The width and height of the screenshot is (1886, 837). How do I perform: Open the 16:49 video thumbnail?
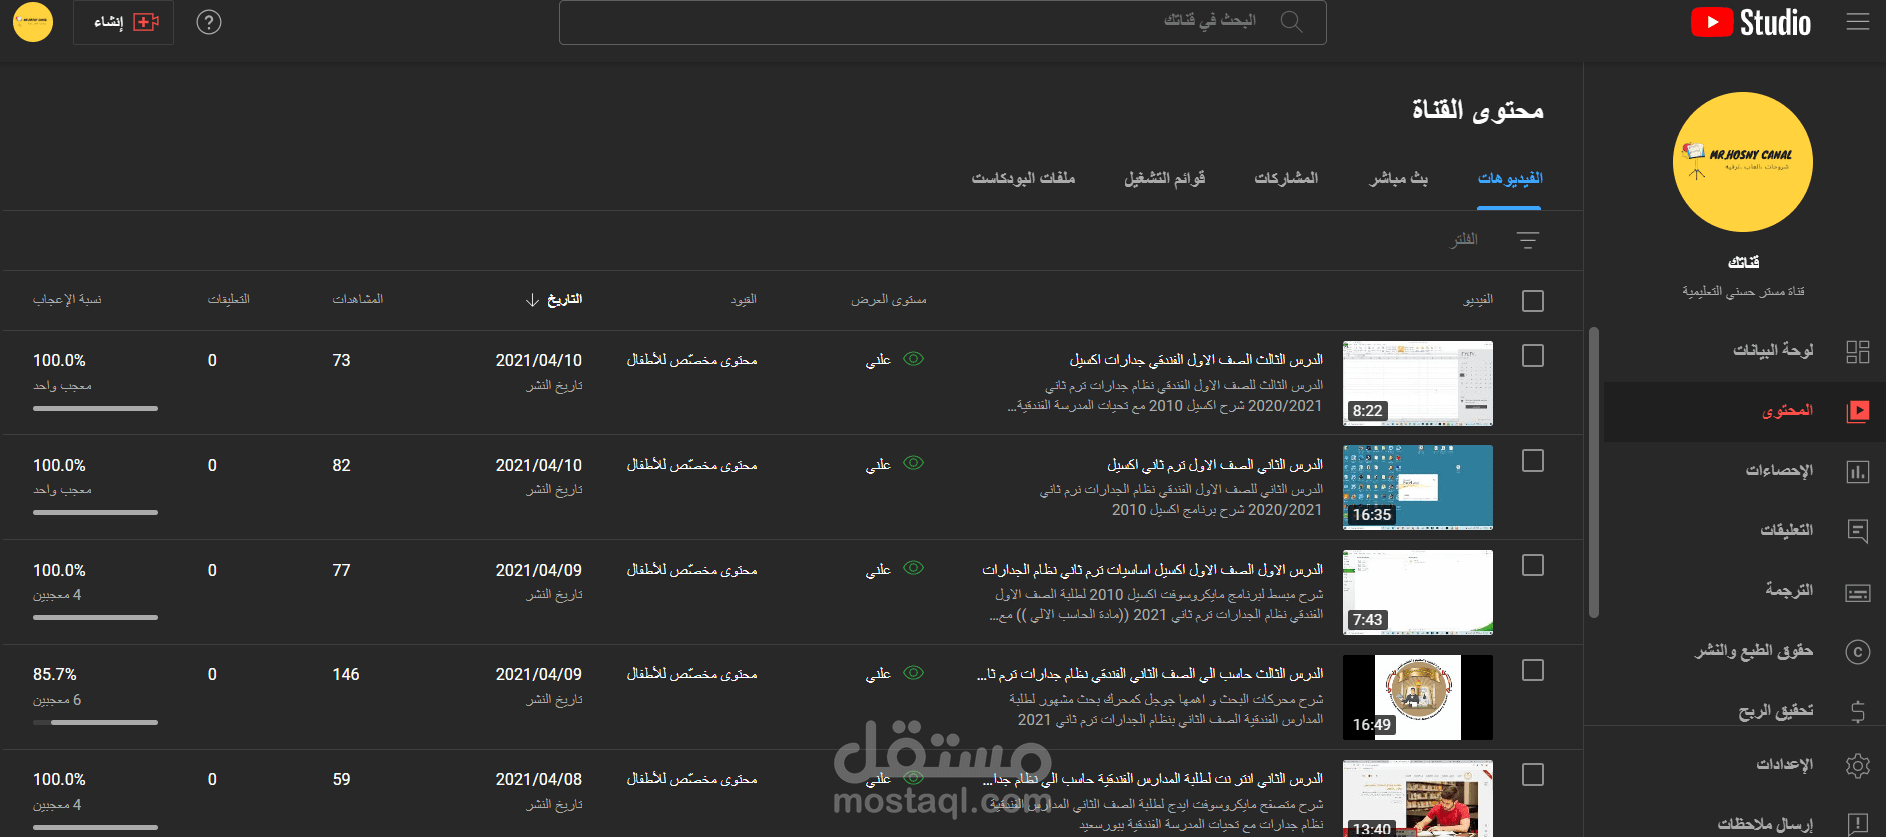point(1417,697)
